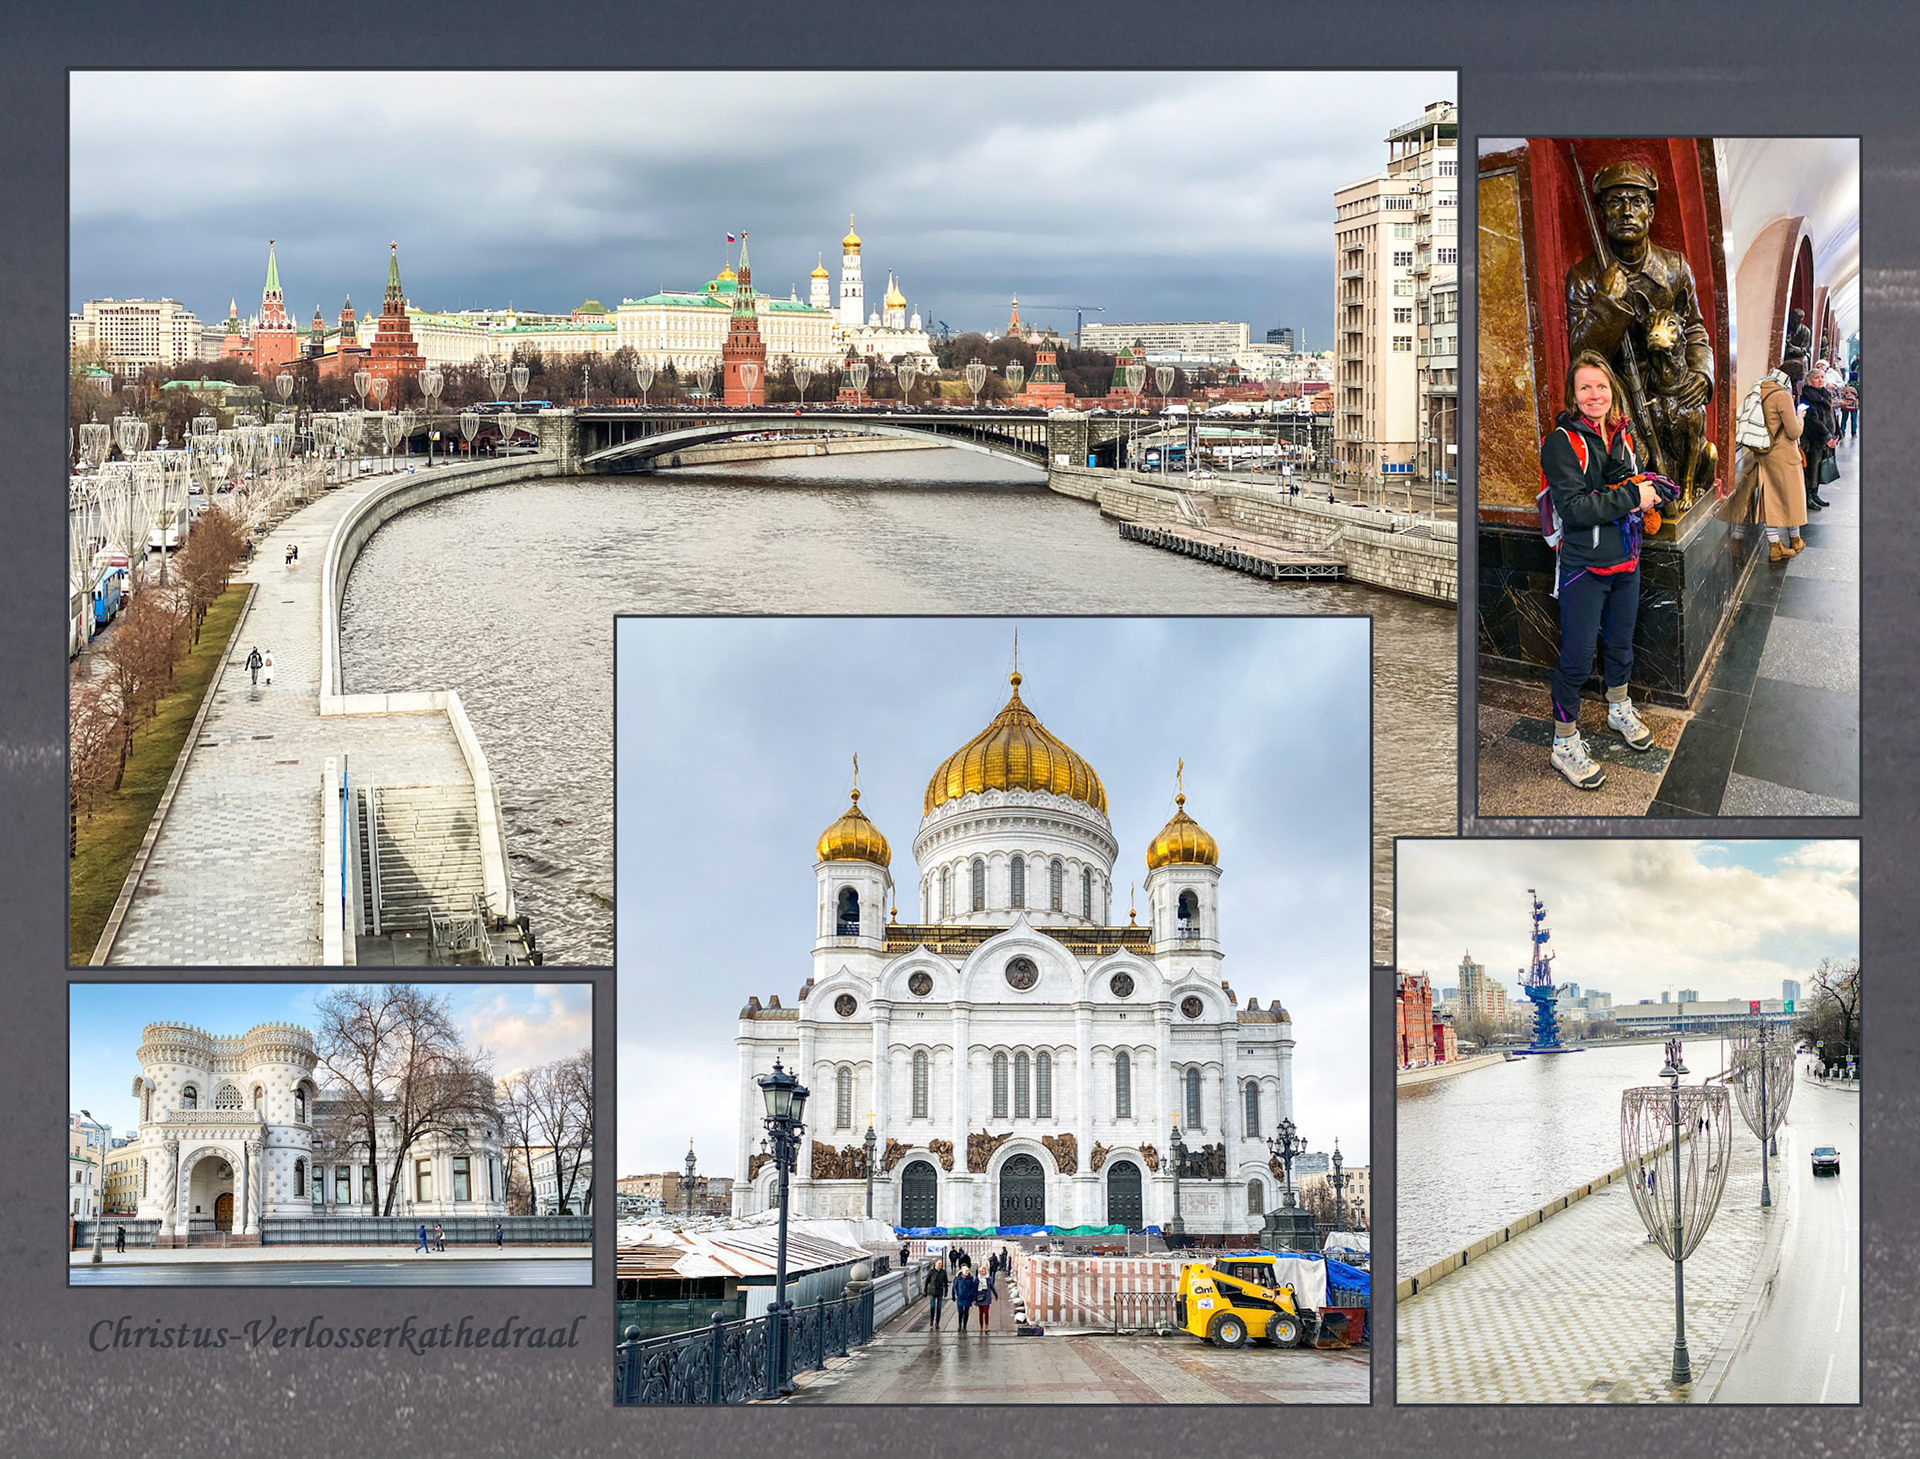Click the dark car on embankment road
1920x1459 pixels.
[x=1824, y=1160]
